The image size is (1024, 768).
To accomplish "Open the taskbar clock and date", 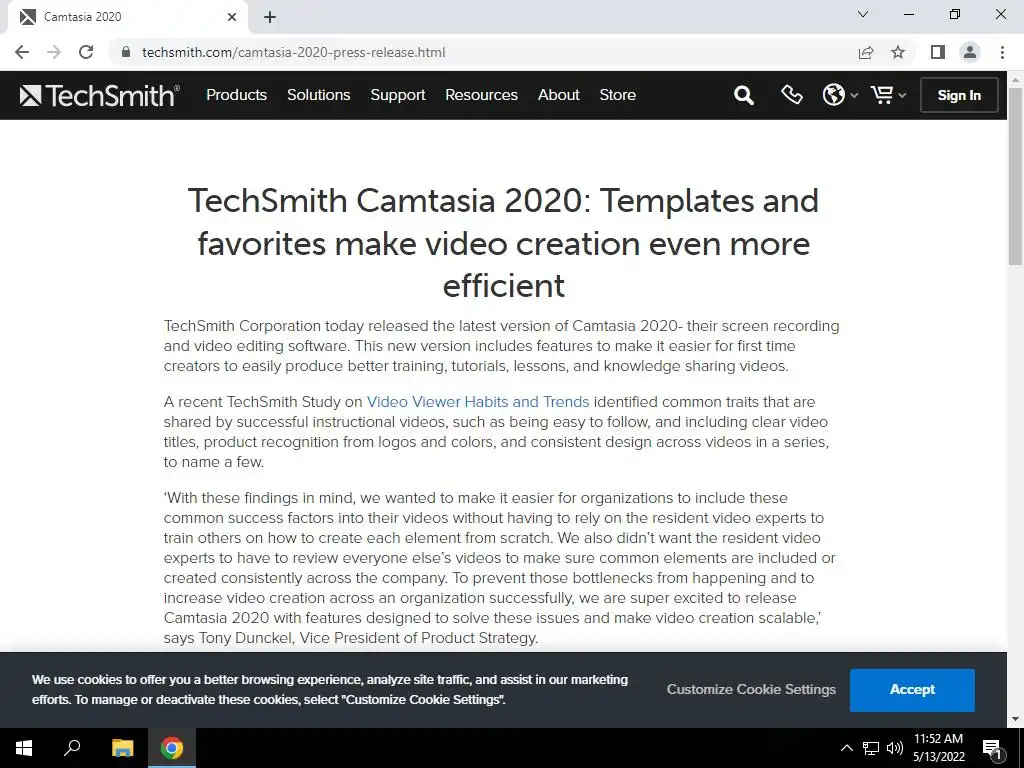I will click(x=938, y=748).
